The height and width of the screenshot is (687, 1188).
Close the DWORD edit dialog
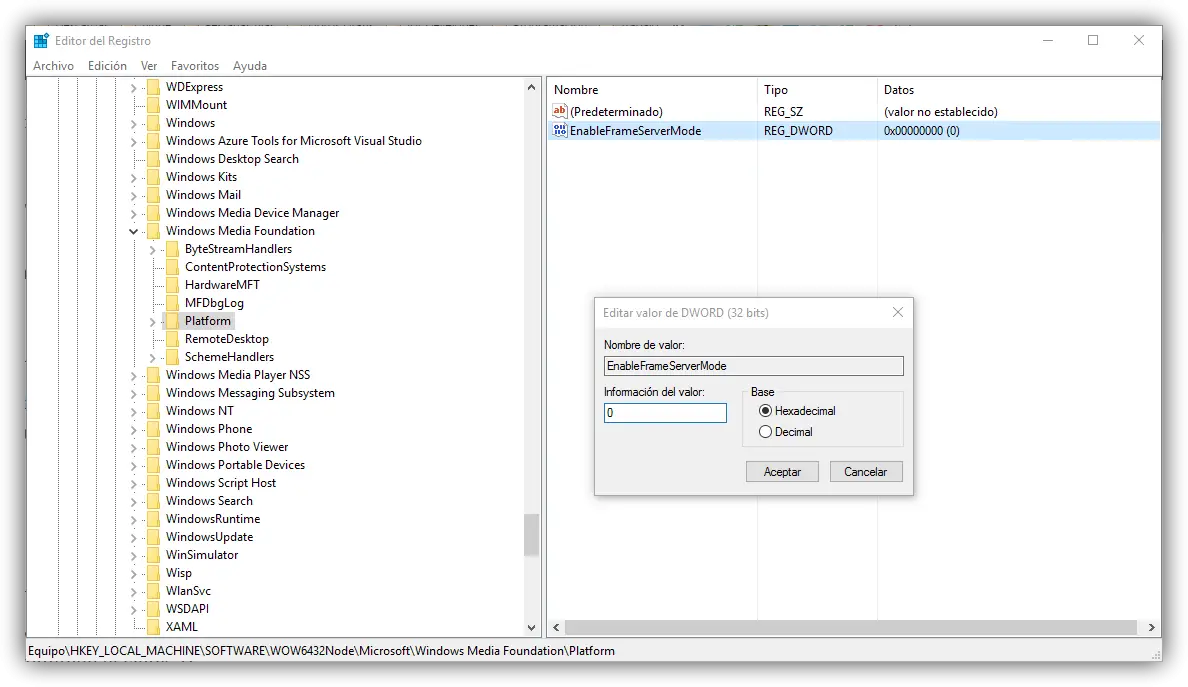point(898,312)
